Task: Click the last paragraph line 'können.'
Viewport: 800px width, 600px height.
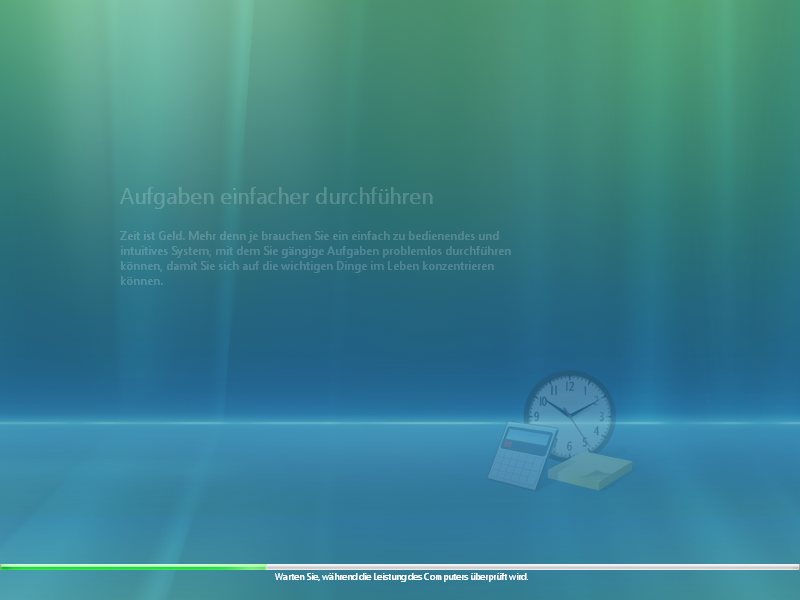Action: coord(141,281)
